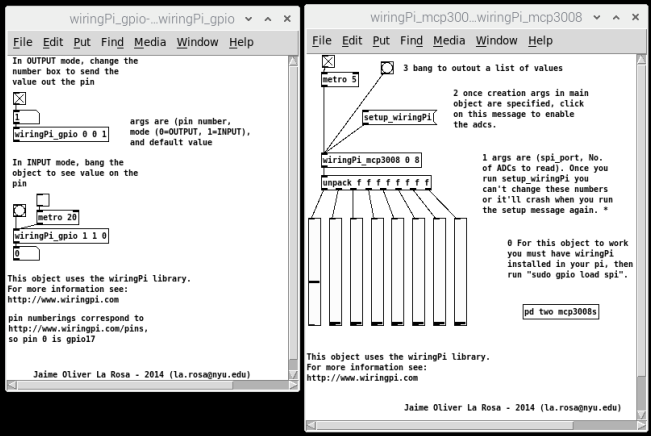Open the Put menu in the mcp3008 window
The height and width of the screenshot is (436, 651).
click(381, 41)
